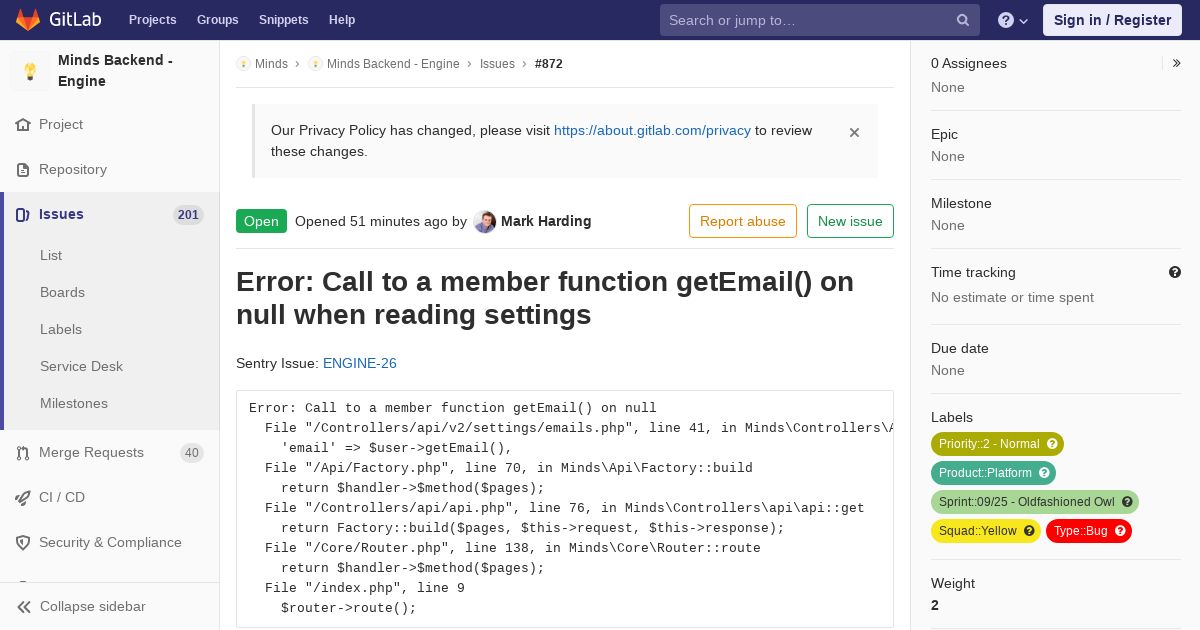Collapse the right sidebar with double-chevron icon
This screenshot has width=1200, height=630.
[1177, 63]
